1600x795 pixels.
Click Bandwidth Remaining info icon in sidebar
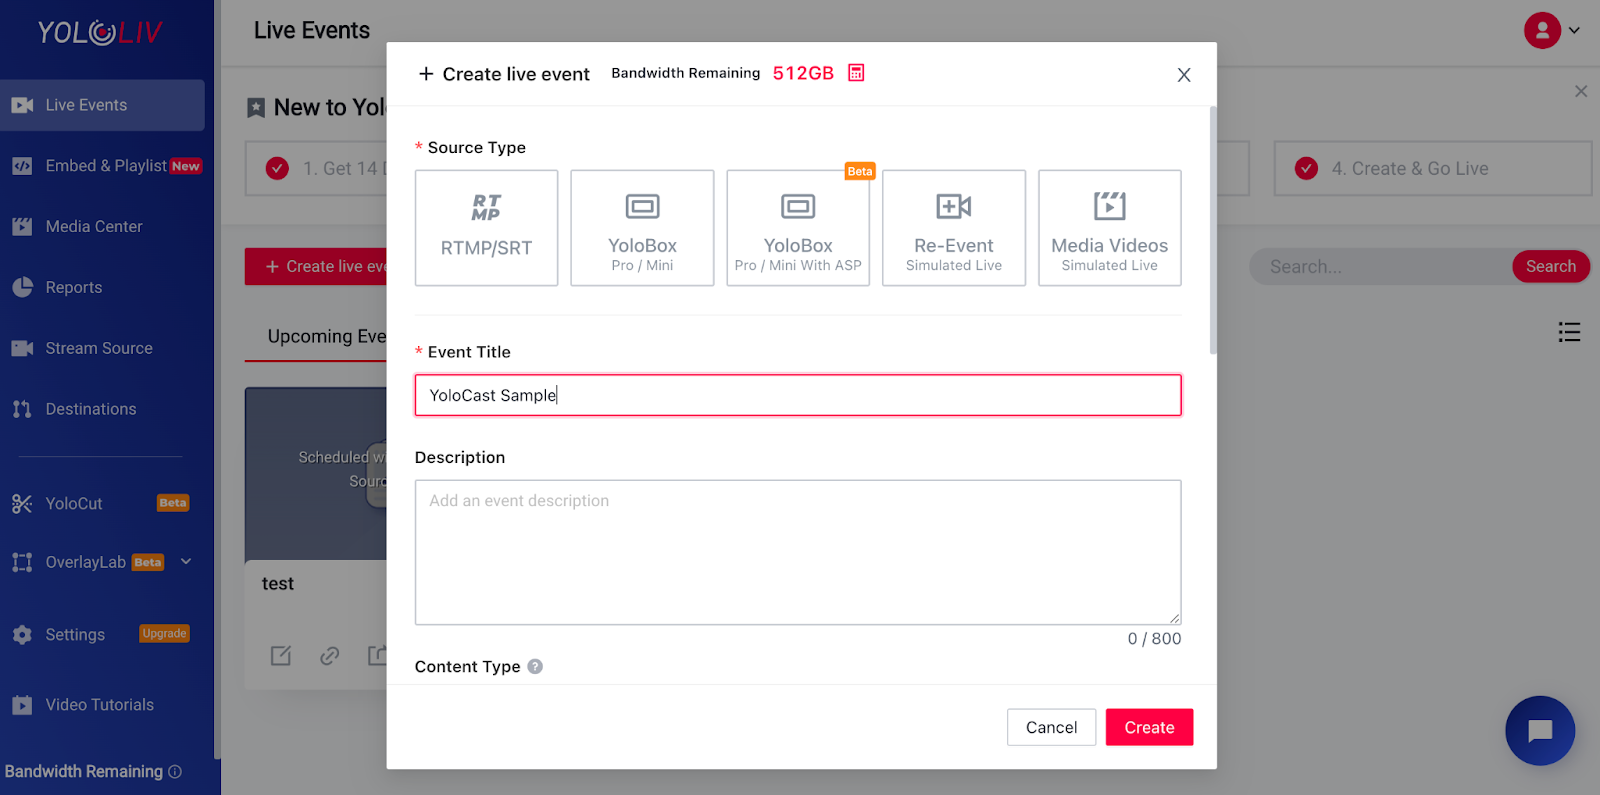click(x=175, y=772)
